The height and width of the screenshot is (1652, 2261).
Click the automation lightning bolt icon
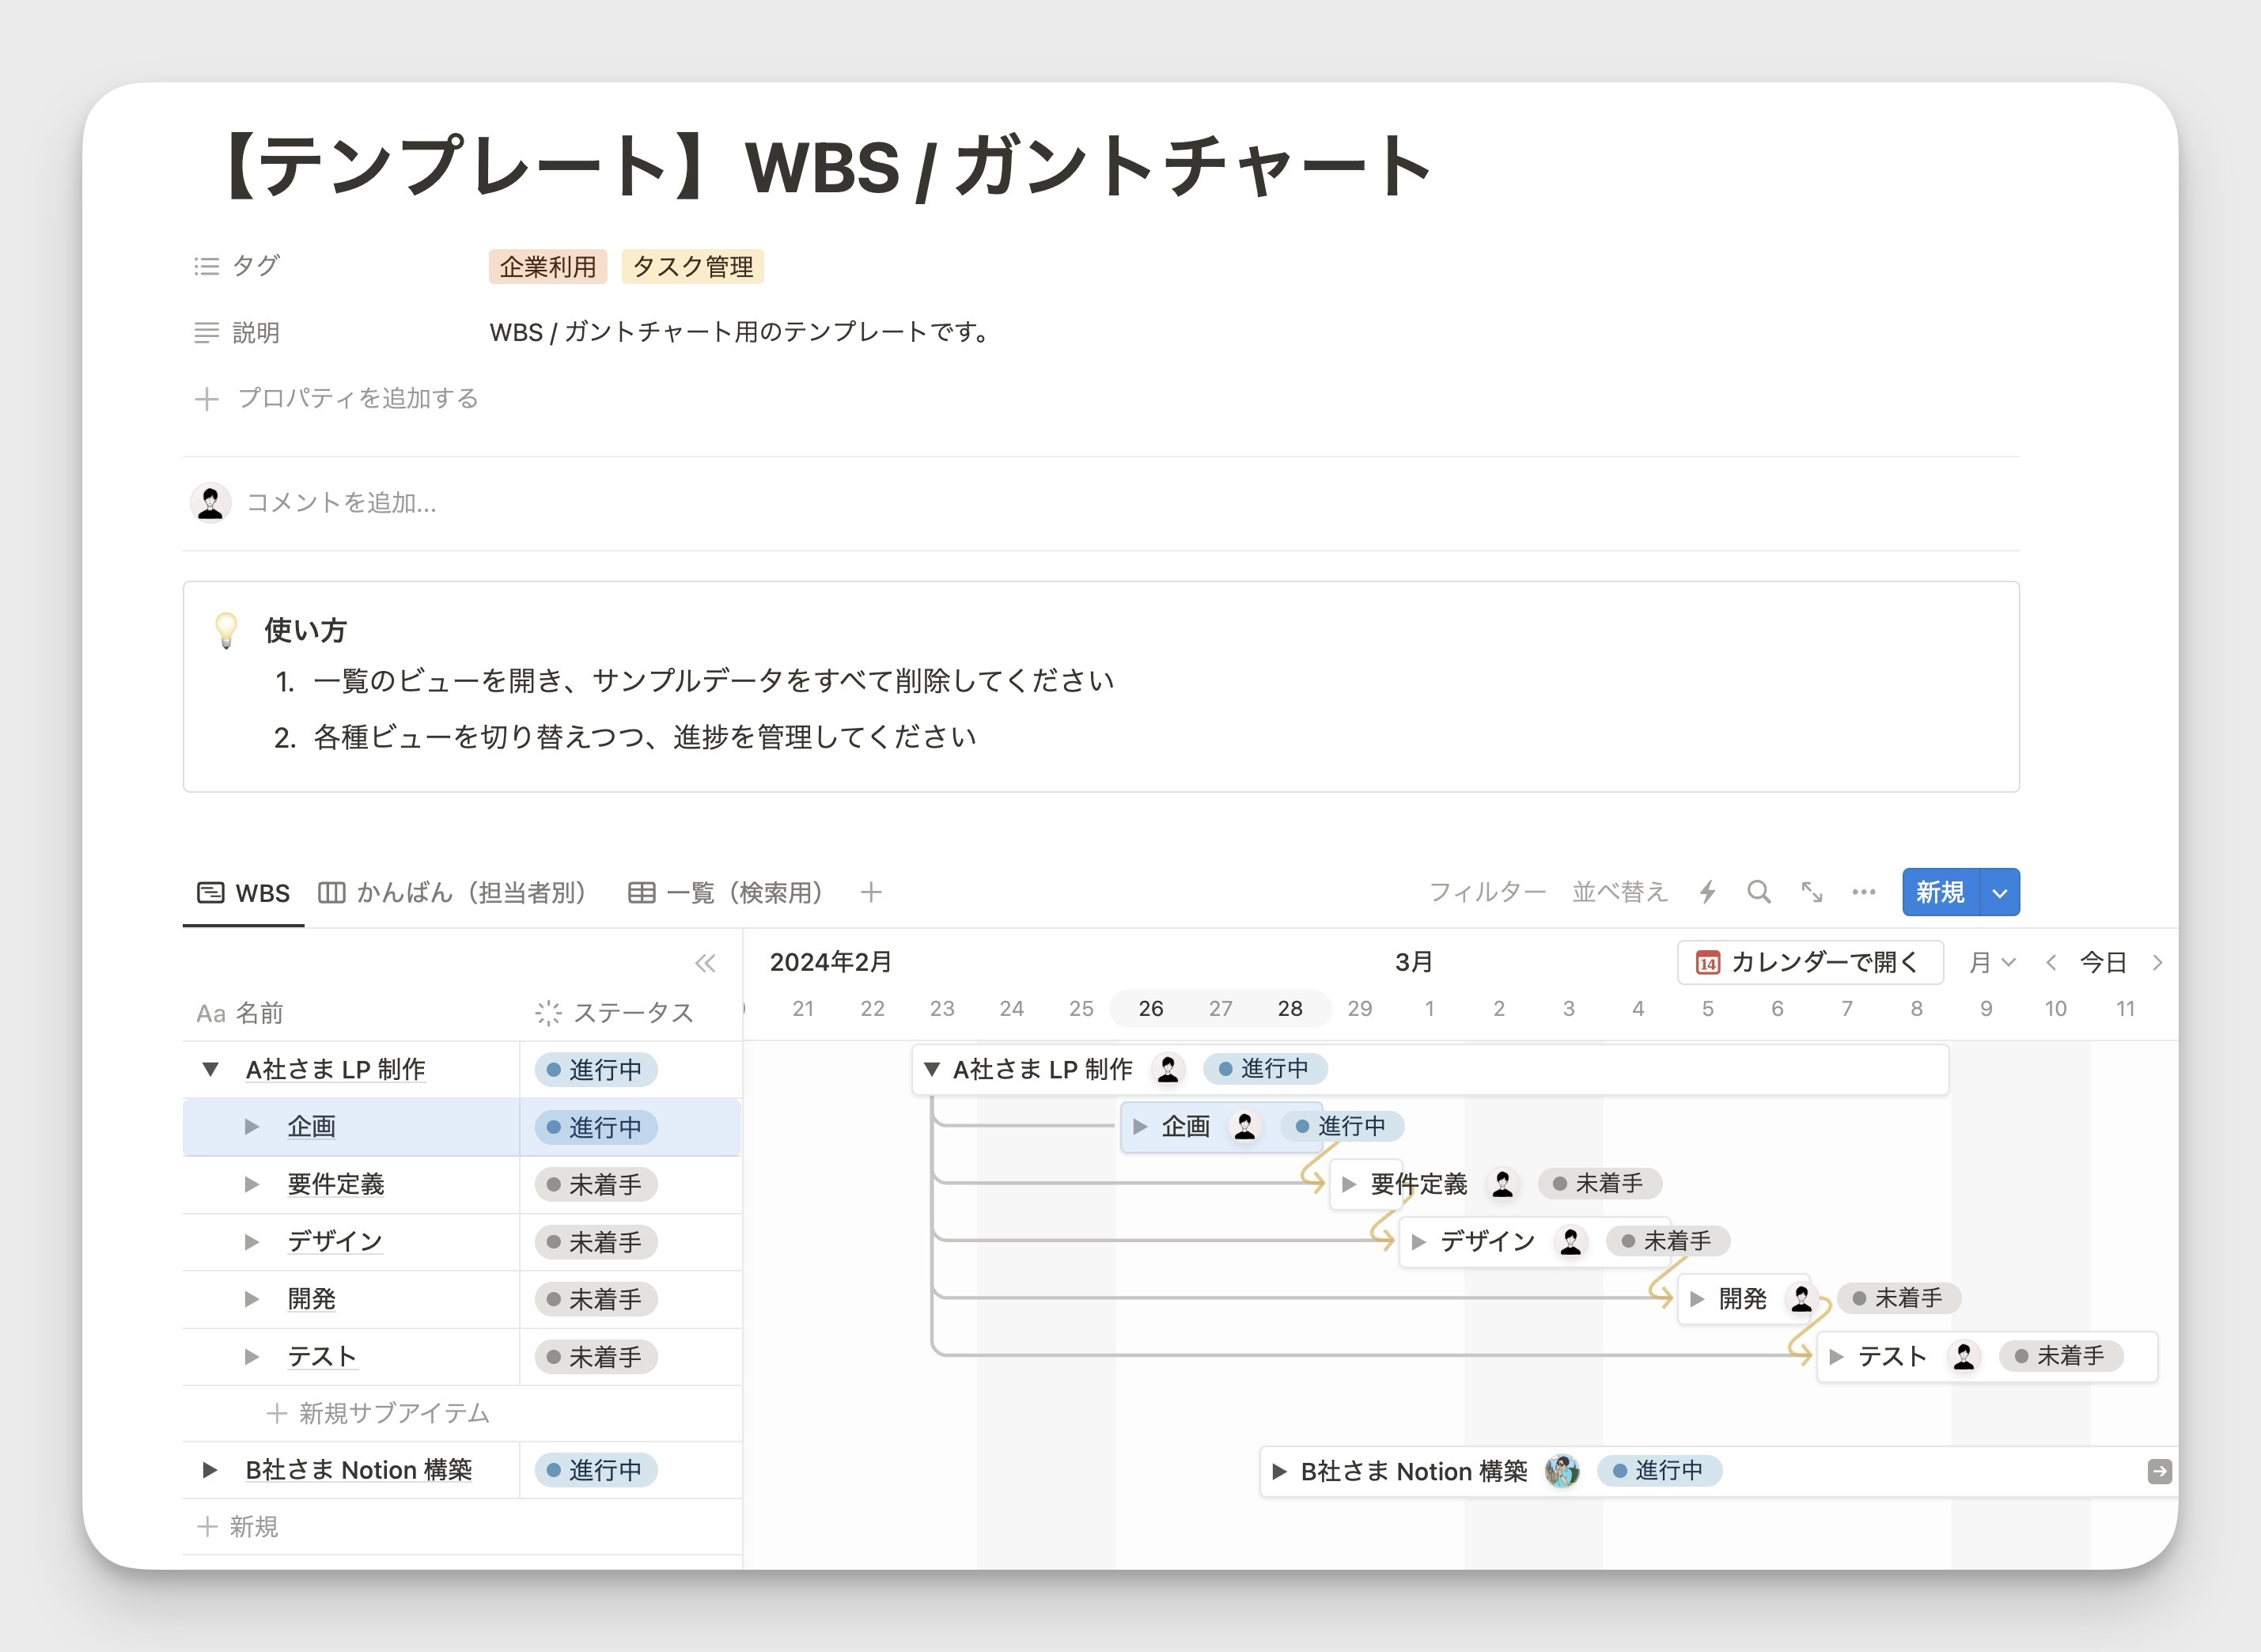coord(1708,892)
